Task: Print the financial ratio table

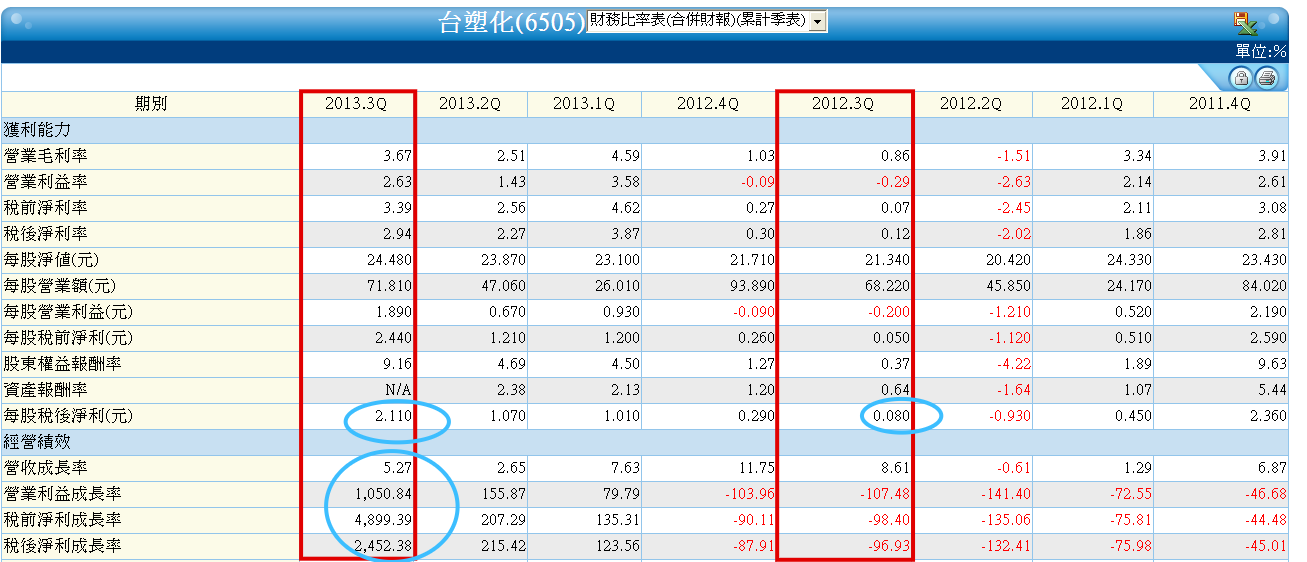Action: tap(1266, 78)
